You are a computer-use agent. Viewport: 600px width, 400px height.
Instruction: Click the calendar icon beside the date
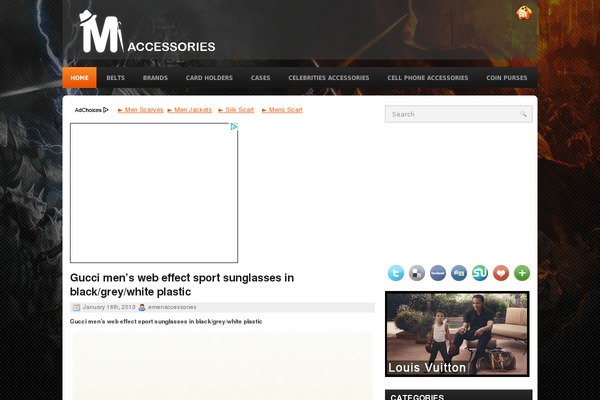point(77,307)
